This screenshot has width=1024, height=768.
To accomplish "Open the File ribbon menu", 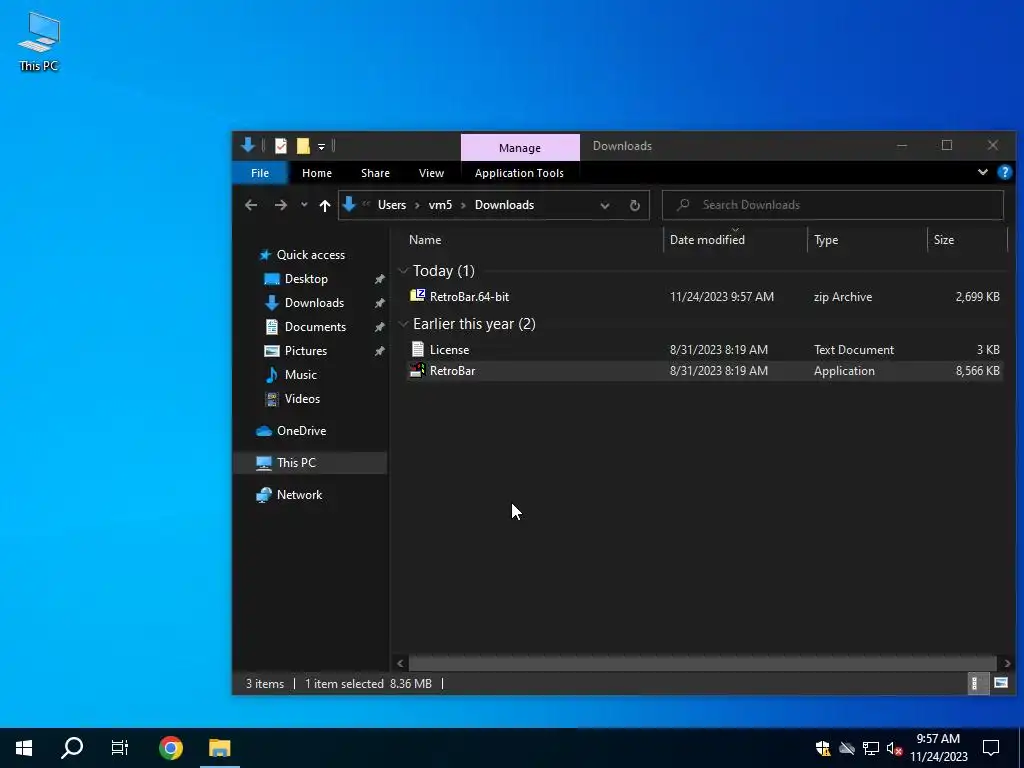I will click(x=260, y=173).
